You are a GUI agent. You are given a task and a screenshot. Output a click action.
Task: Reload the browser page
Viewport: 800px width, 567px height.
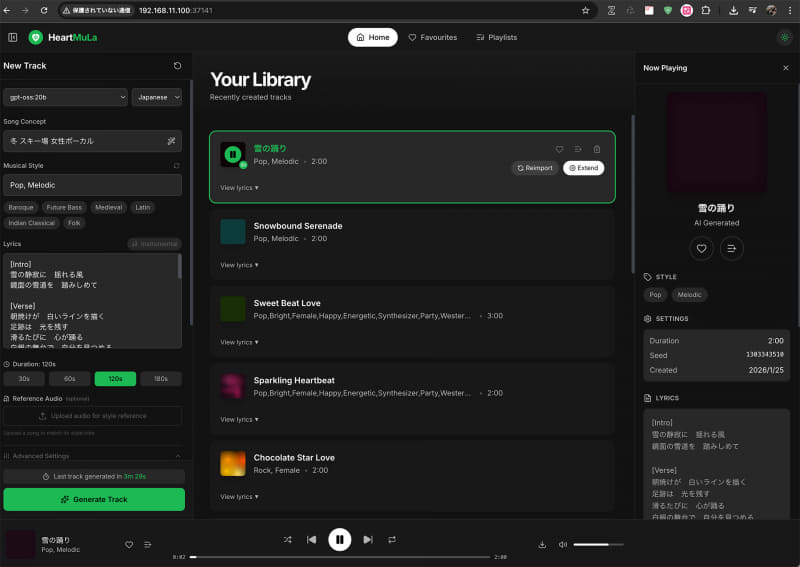click(44, 10)
